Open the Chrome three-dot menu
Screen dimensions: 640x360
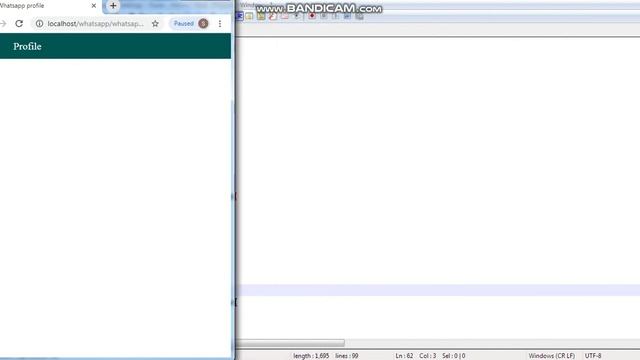(x=220, y=24)
